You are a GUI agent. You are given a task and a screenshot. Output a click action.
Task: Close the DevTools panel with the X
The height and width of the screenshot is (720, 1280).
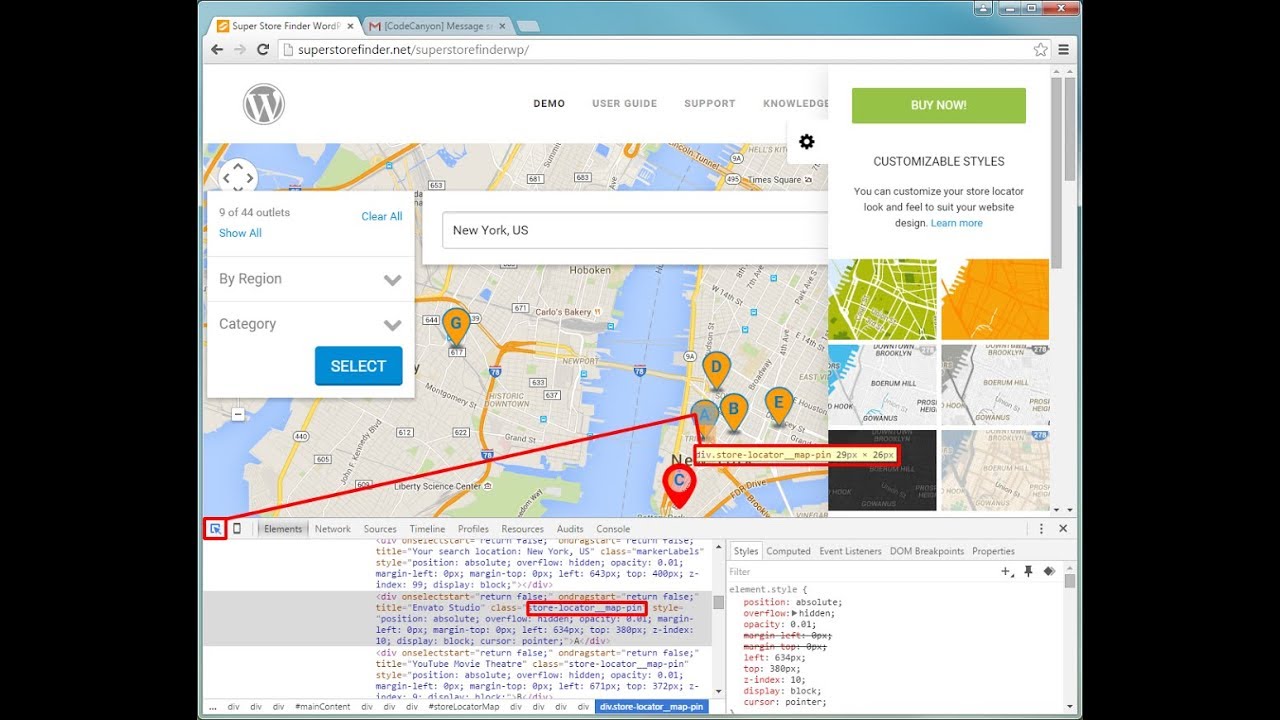(1063, 529)
